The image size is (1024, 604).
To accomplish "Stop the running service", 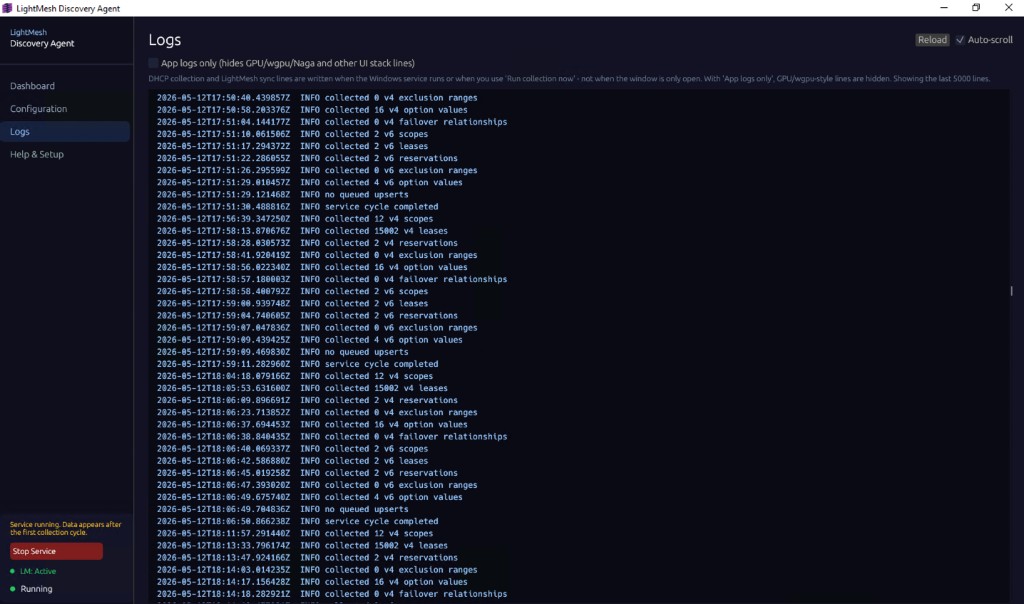I will pyautogui.click(x=56, y=551).
